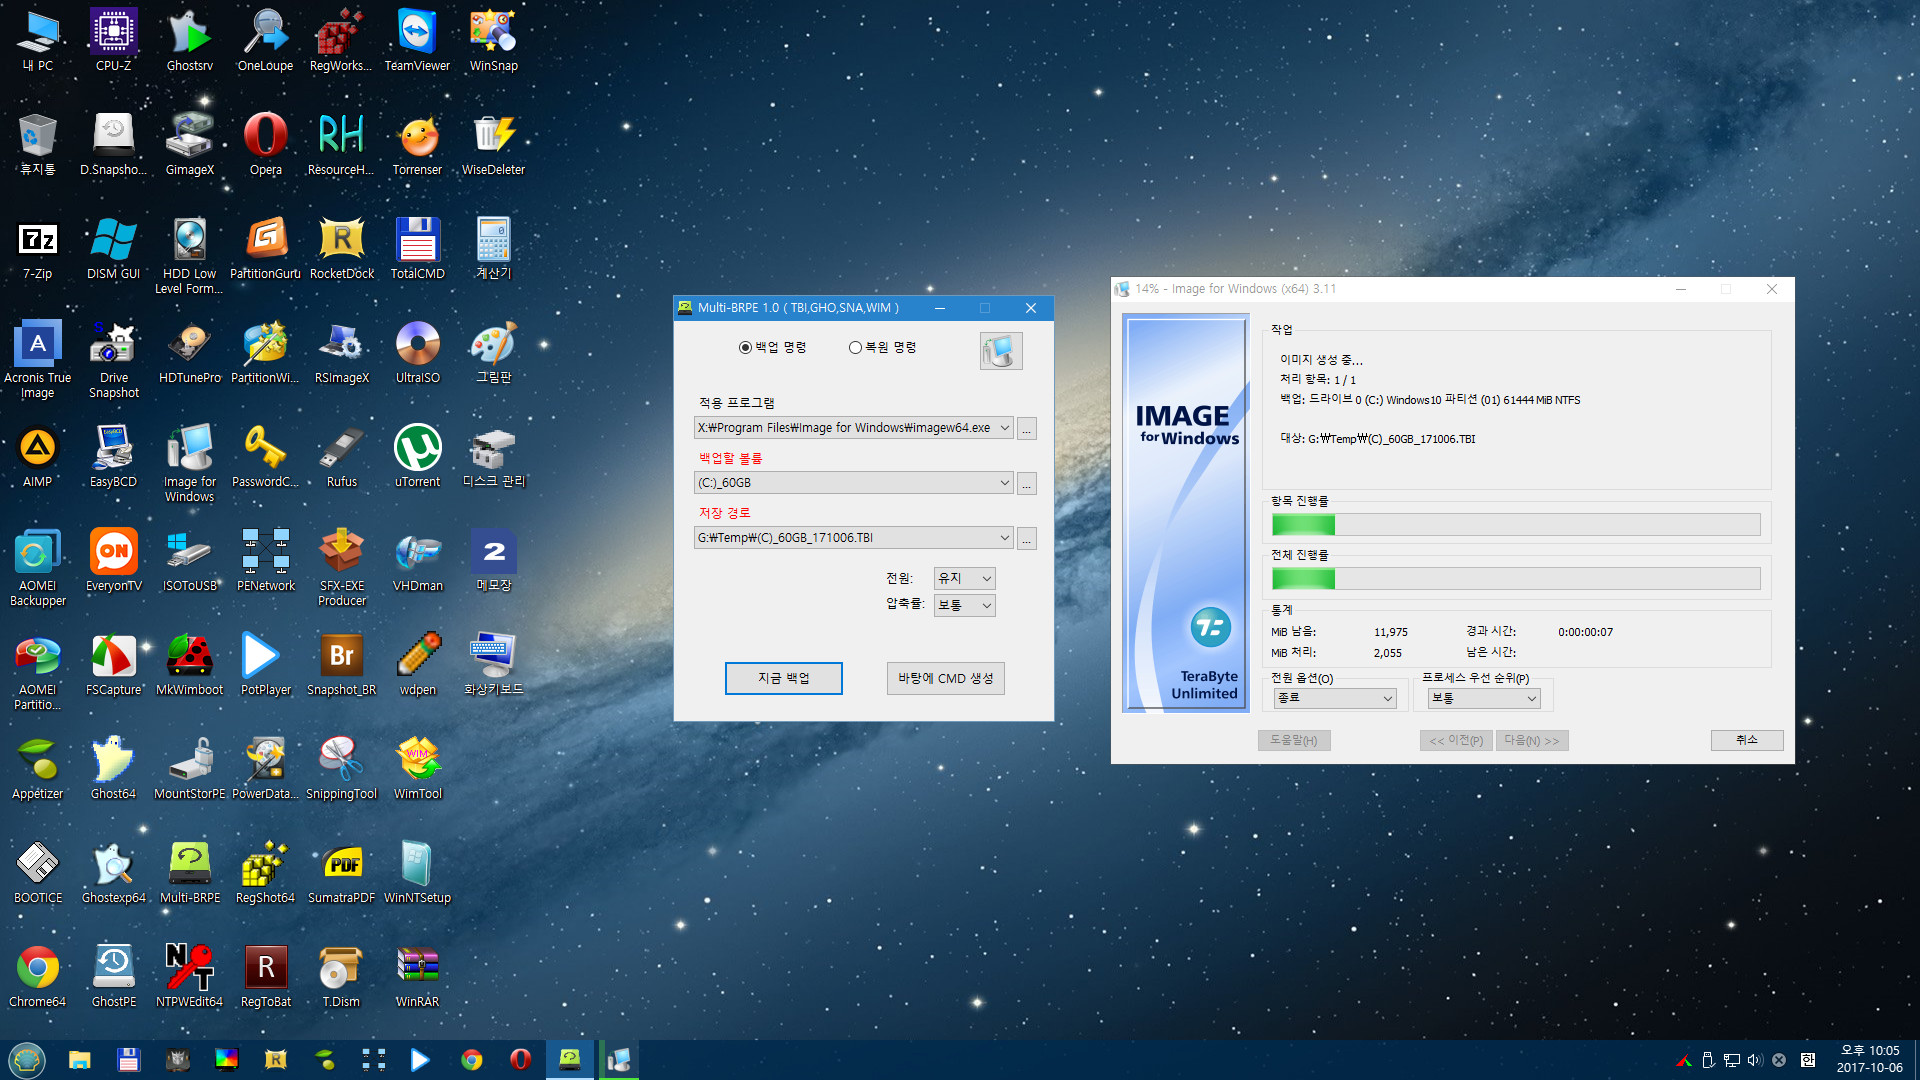Open the SnippingTool desktop icon
Screen dimensions: 1920x1080
342,768
